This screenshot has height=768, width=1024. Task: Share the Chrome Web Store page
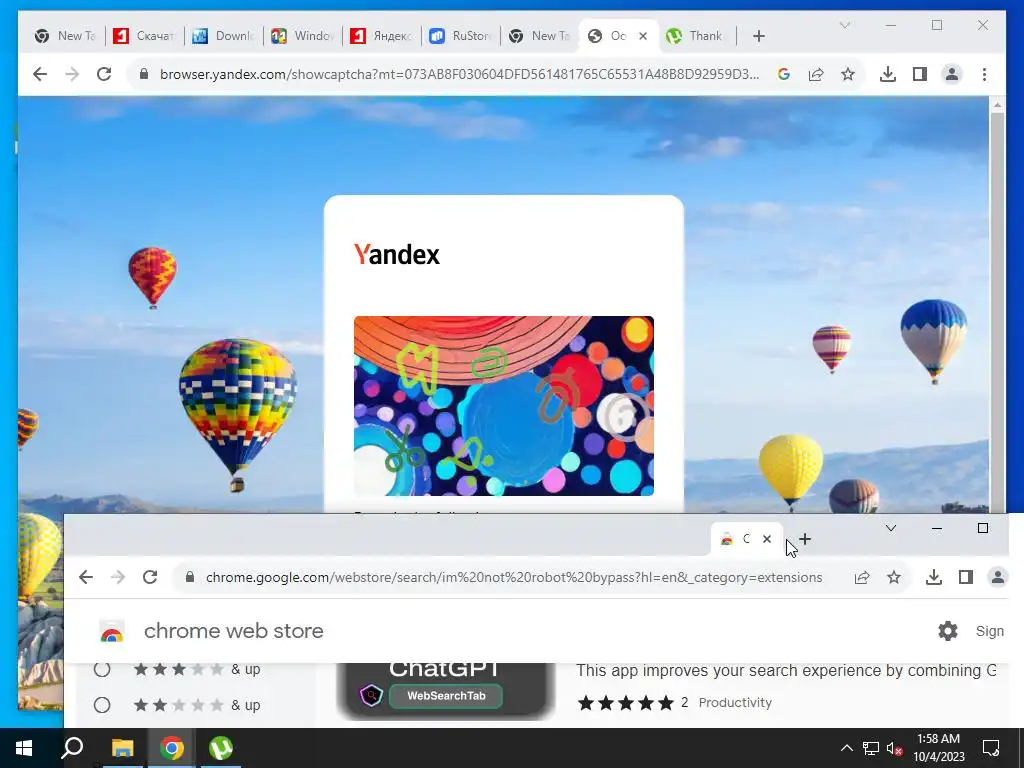862,577
